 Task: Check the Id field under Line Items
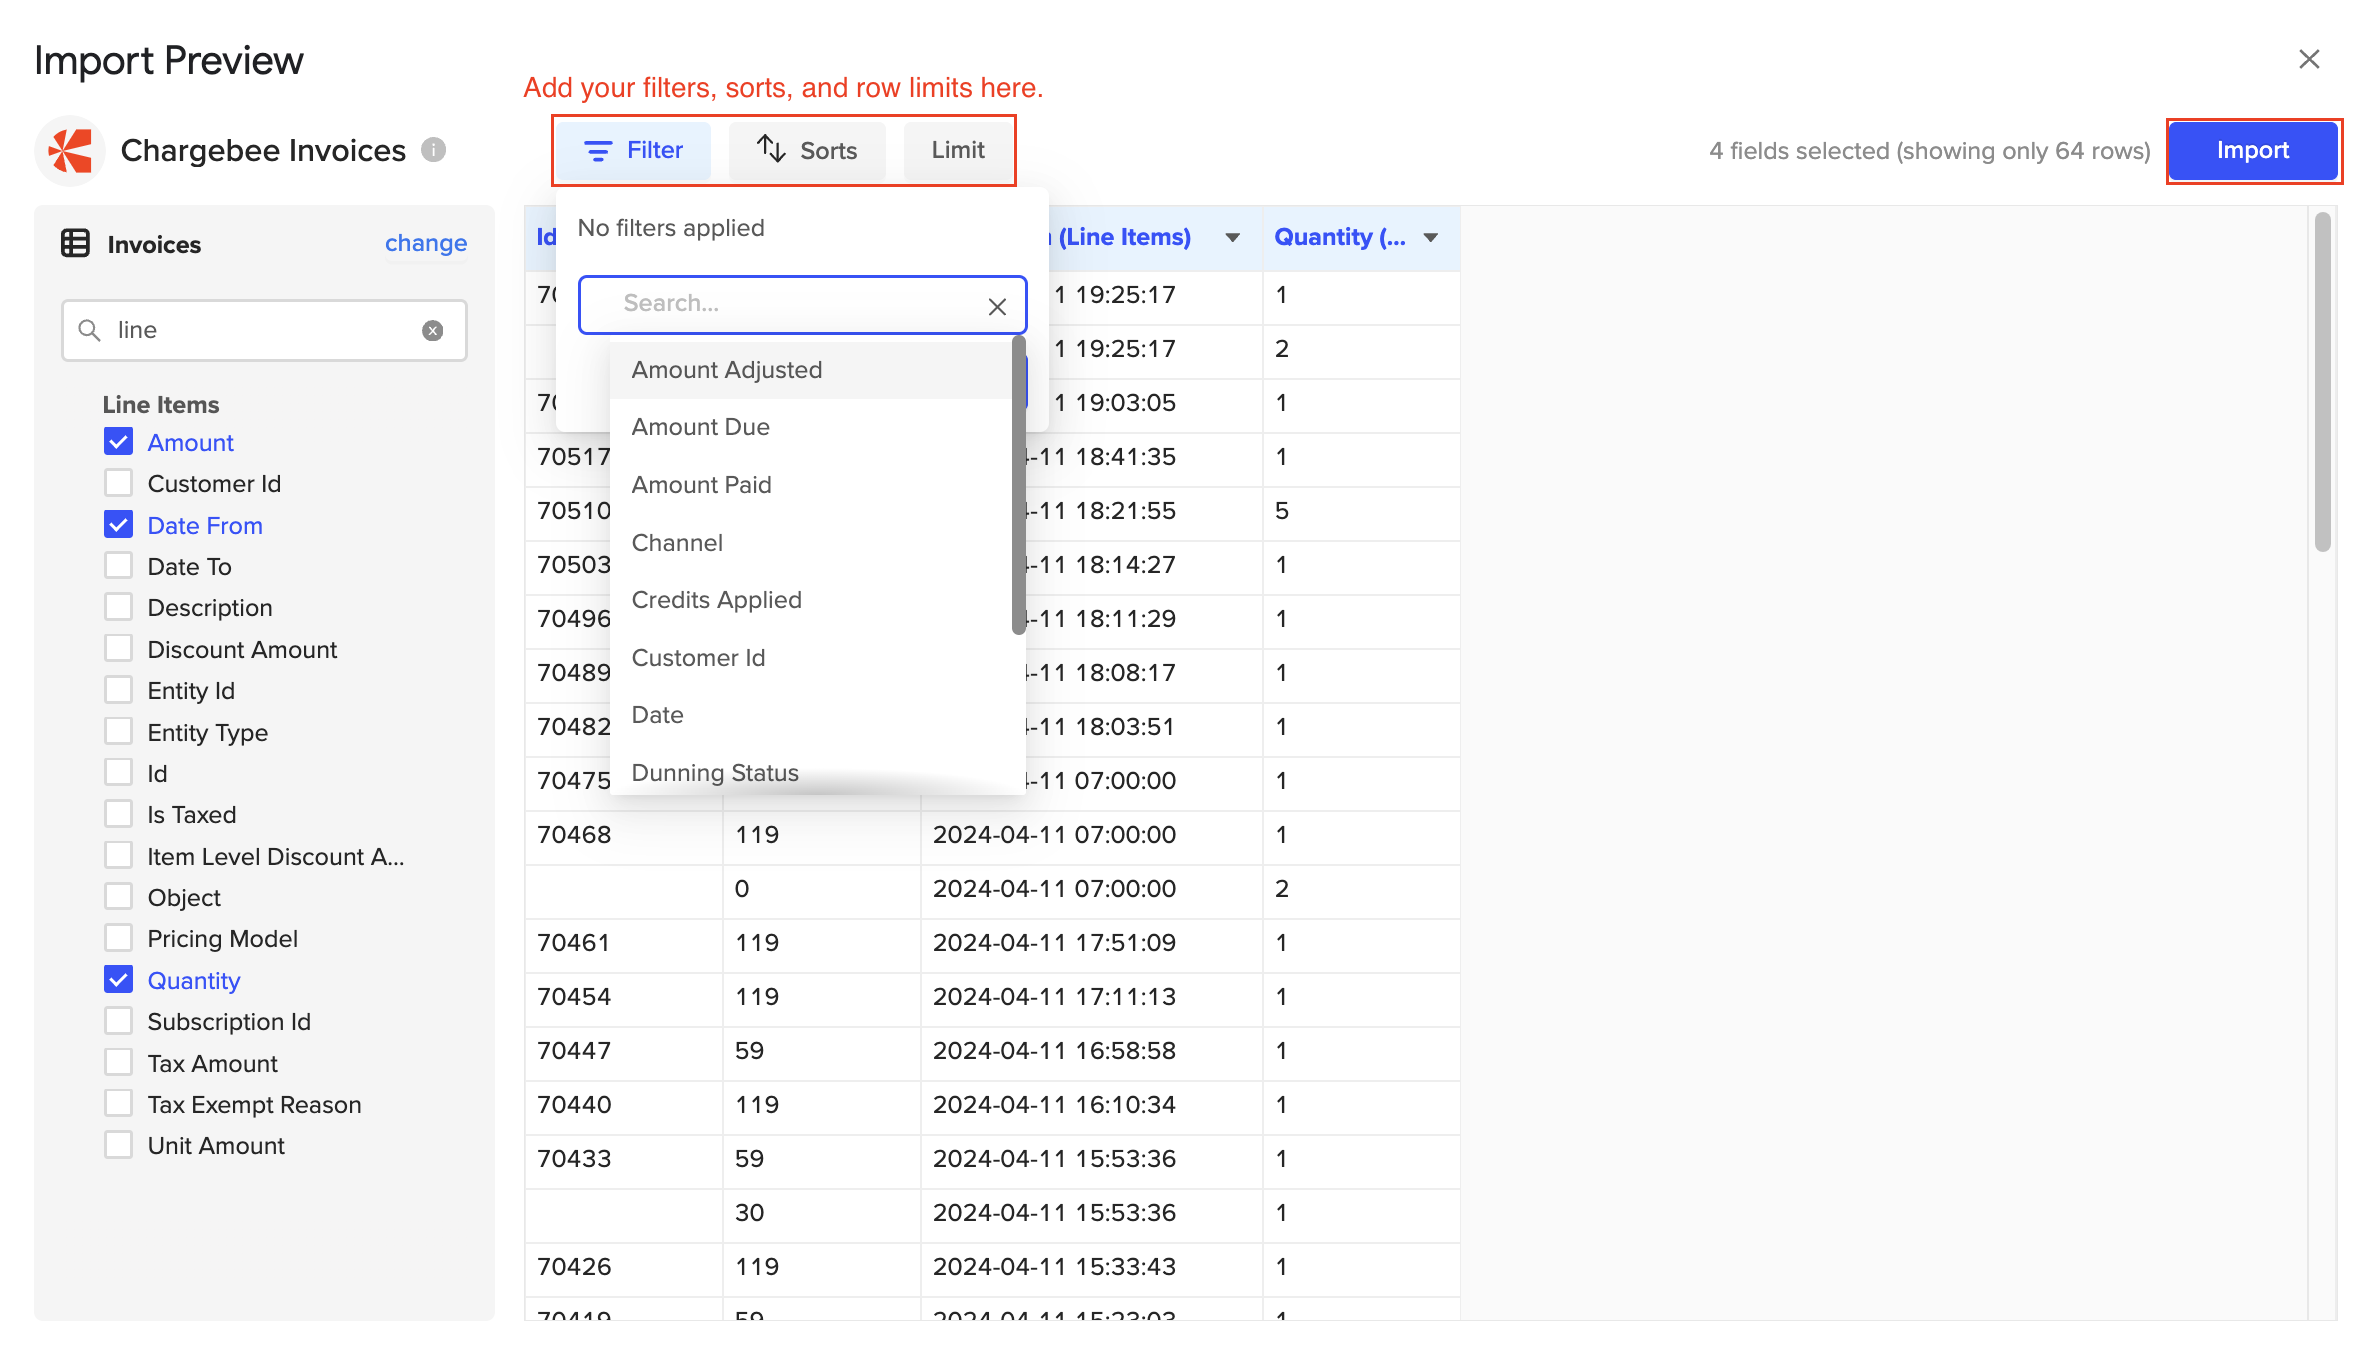[118, 773]
